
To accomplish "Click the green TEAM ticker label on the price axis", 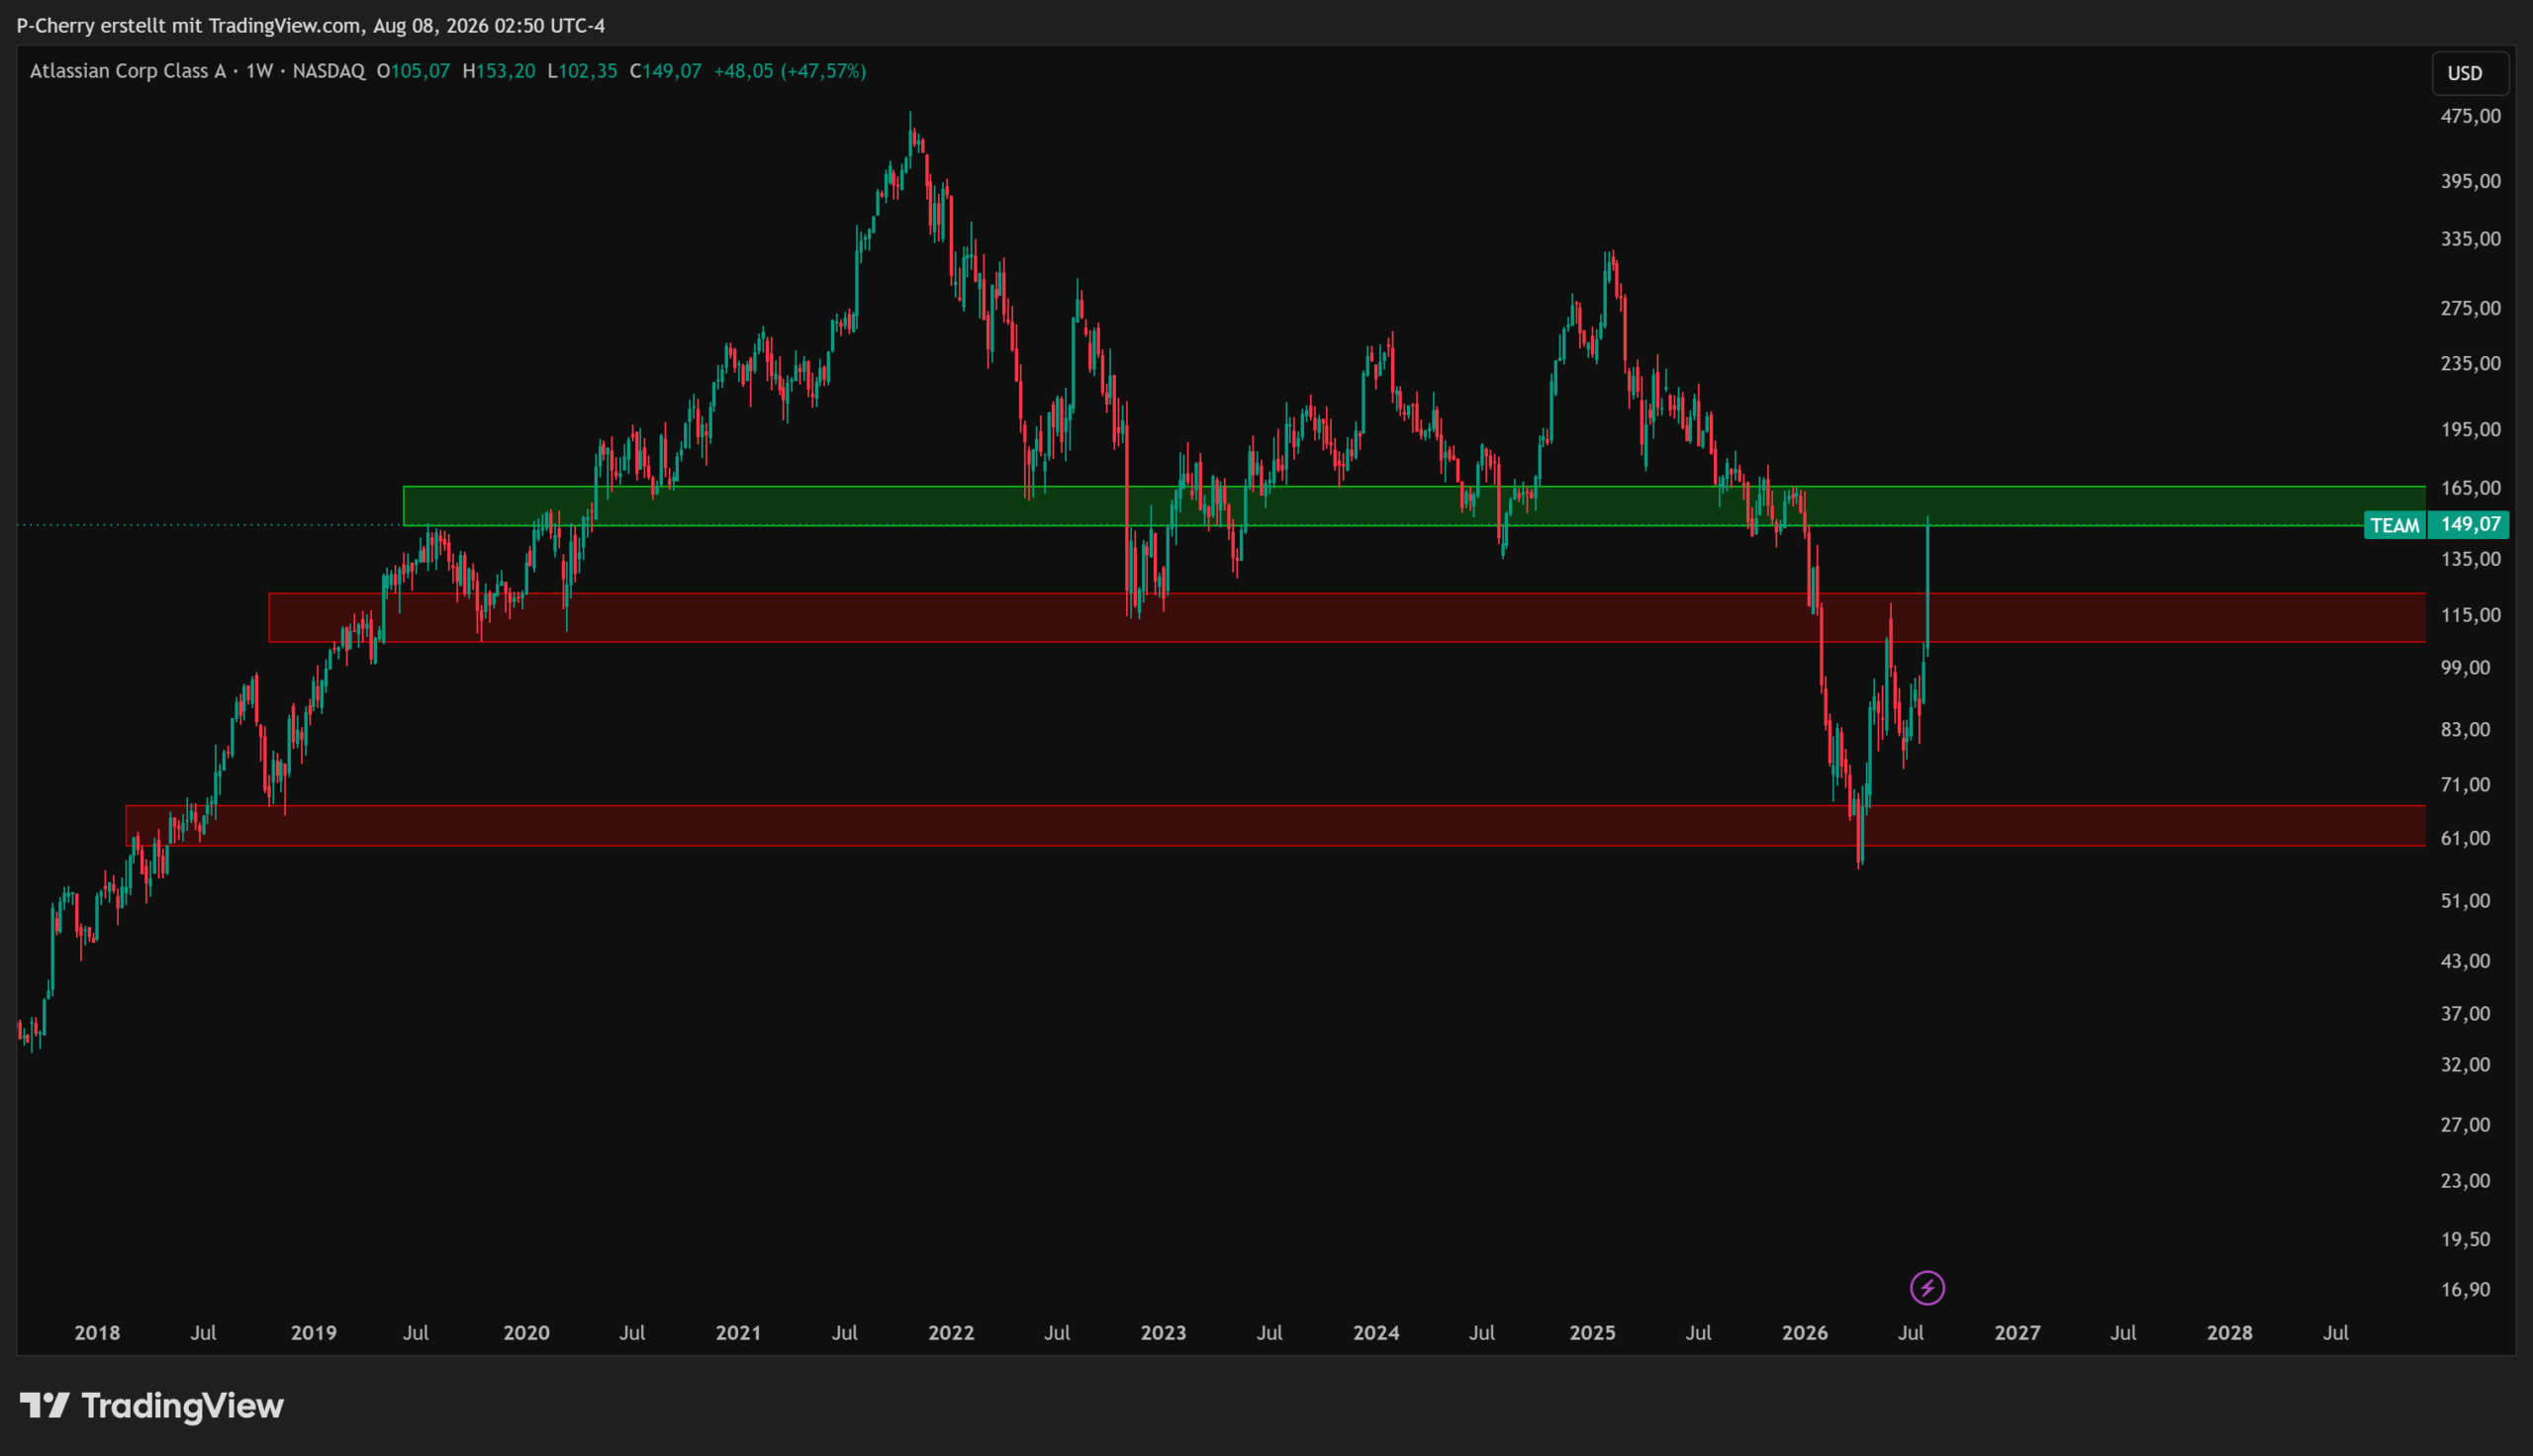I will click(x=2394, y=525).
